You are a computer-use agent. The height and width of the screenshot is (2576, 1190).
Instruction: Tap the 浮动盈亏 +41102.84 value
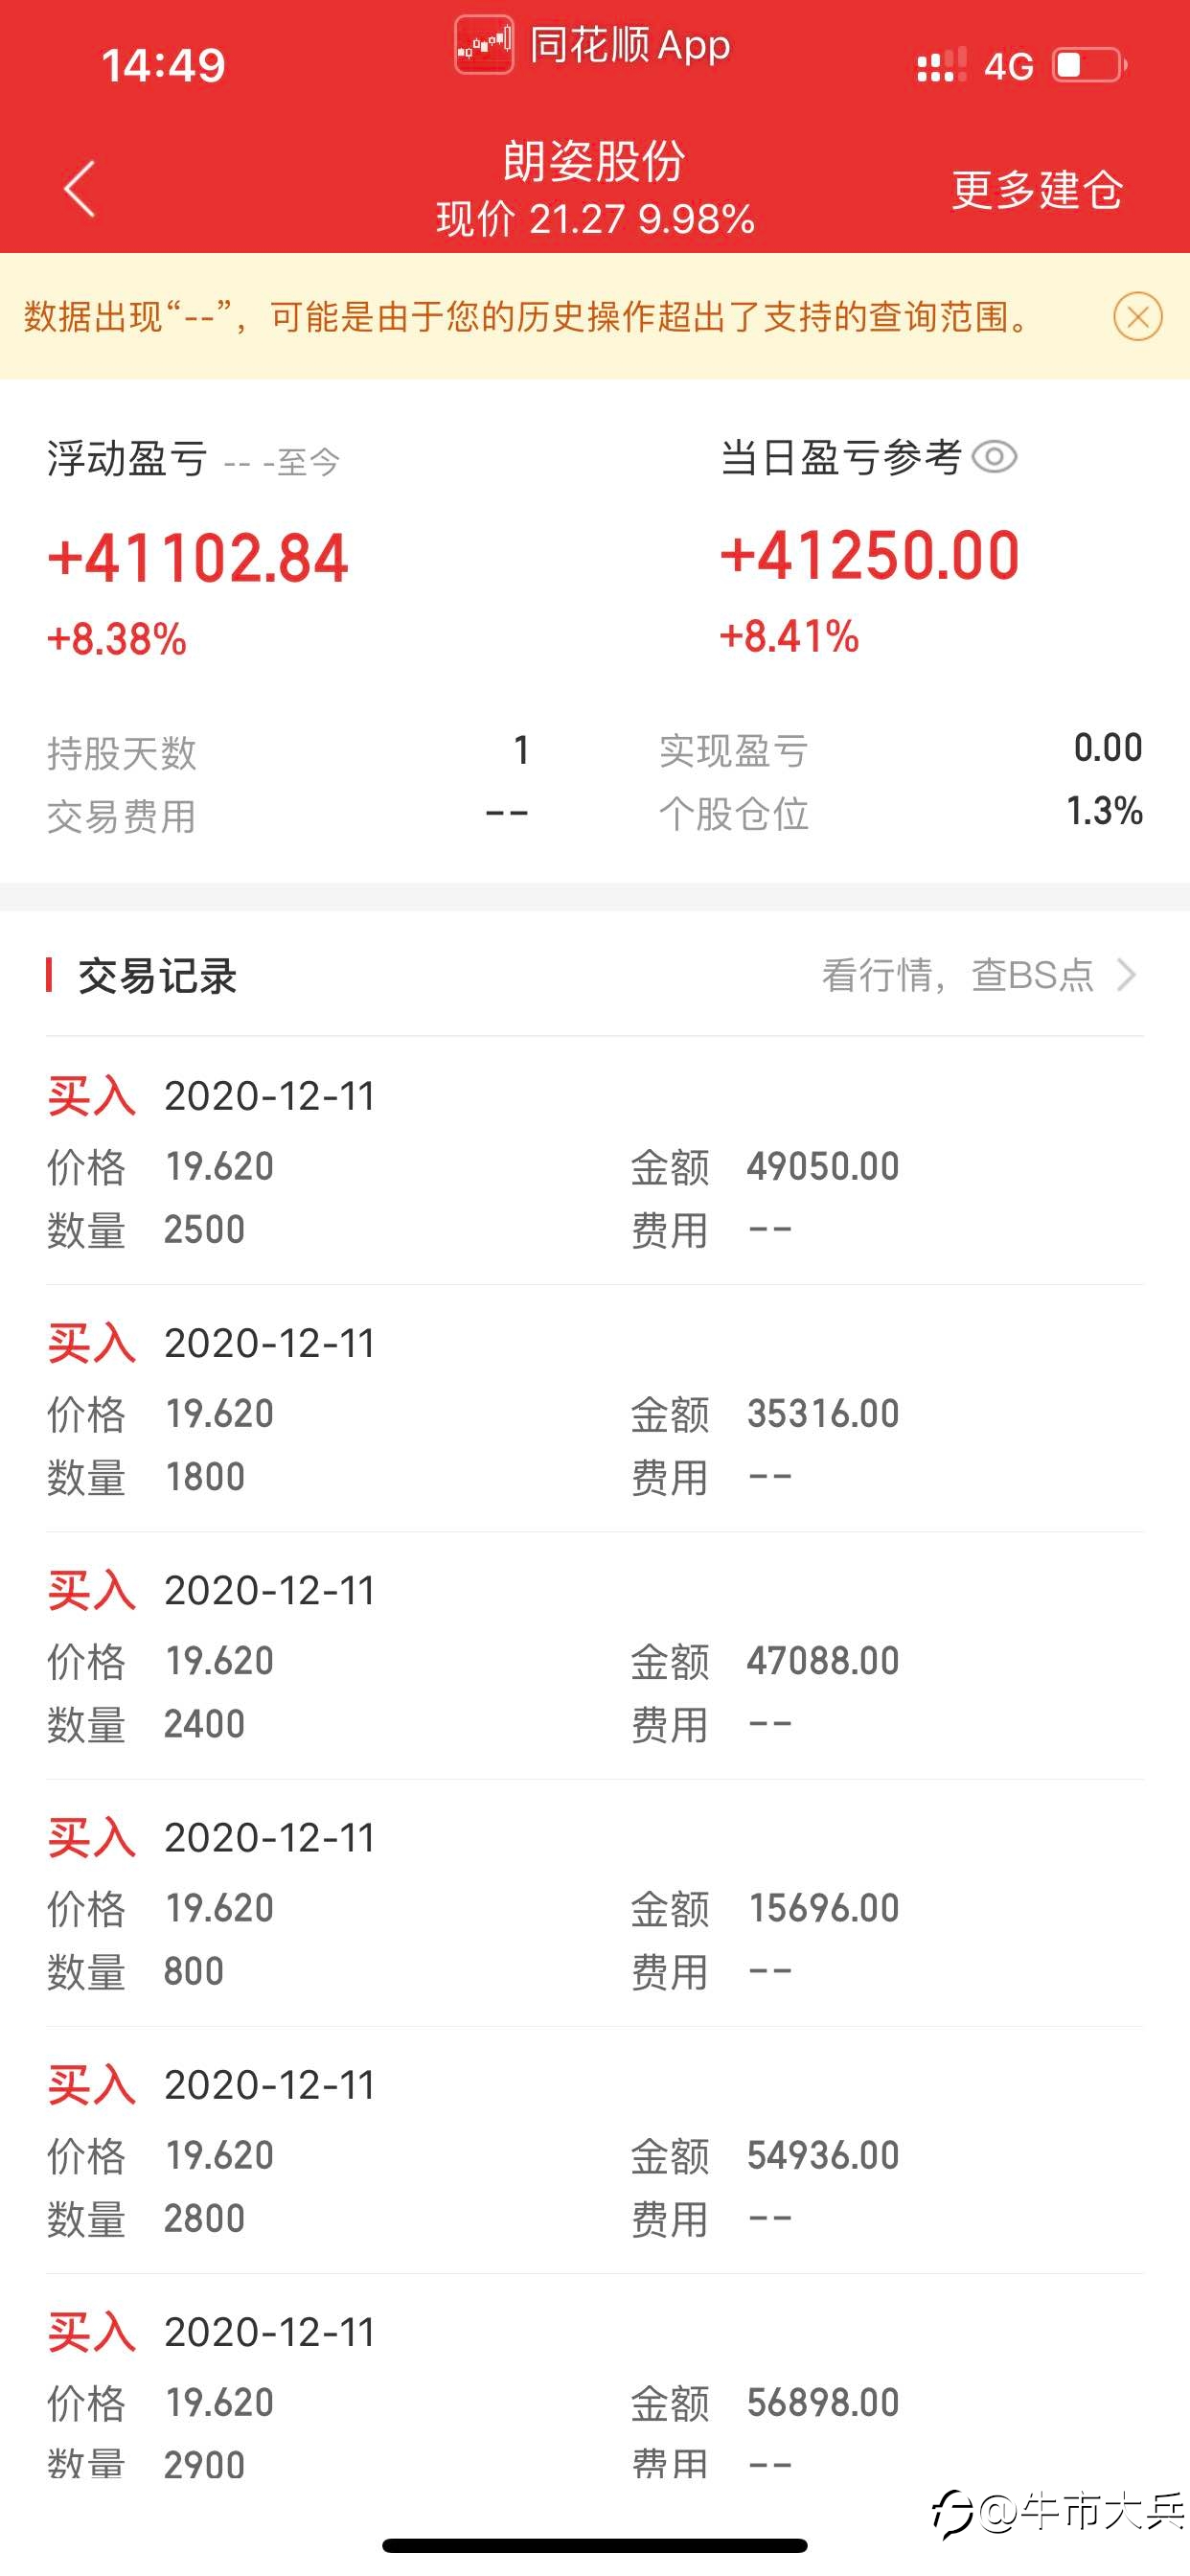point(198,557)
